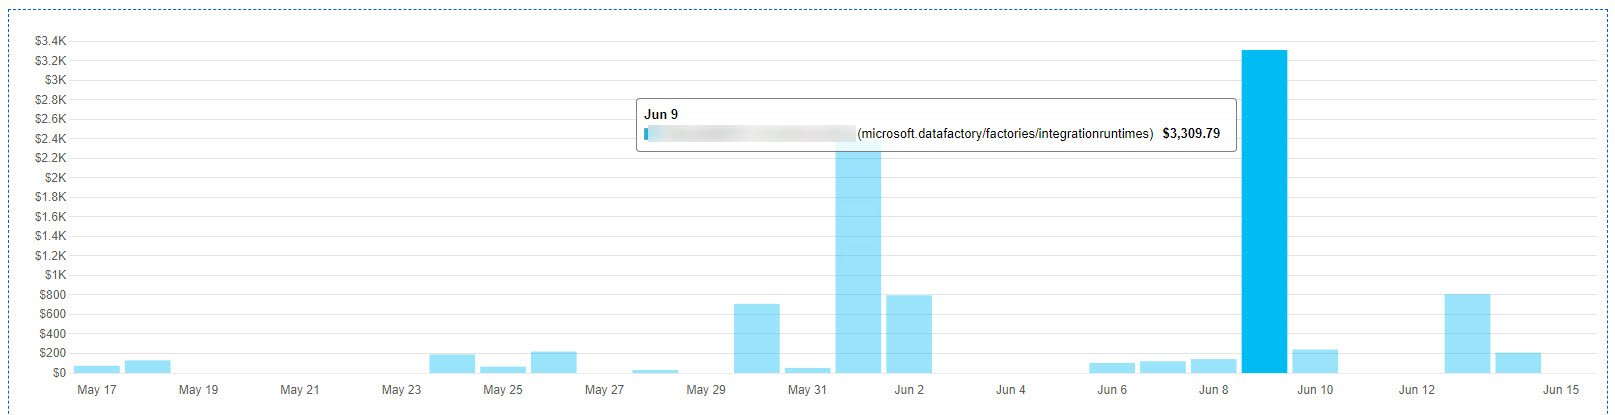Select the May 24 bar
Image resolution: width=1615 pixels, height=415 pixels.
pyautogui.click(x=452, y=363)
